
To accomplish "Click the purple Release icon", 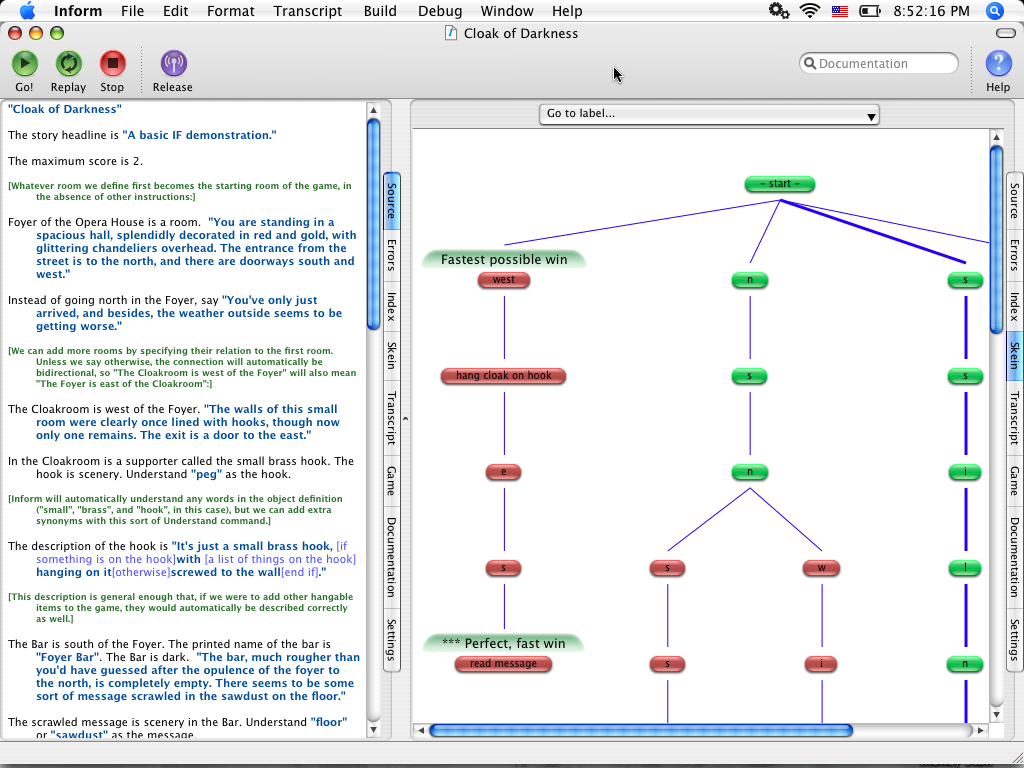I will pyautogui.click(x=173, y=63).
